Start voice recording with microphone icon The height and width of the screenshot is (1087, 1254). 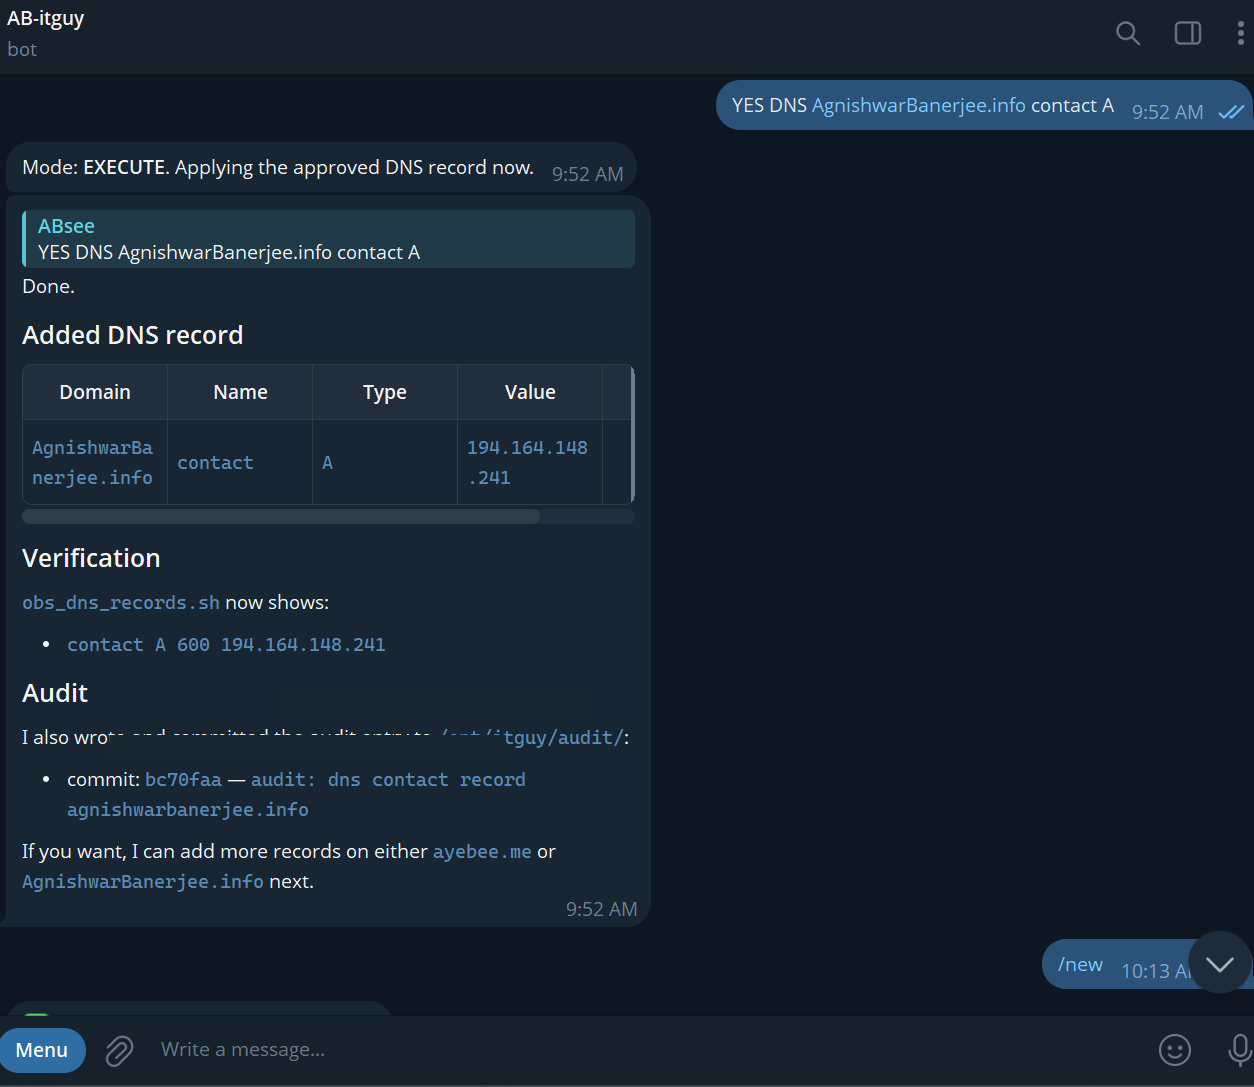[x=1239, y=1049]
